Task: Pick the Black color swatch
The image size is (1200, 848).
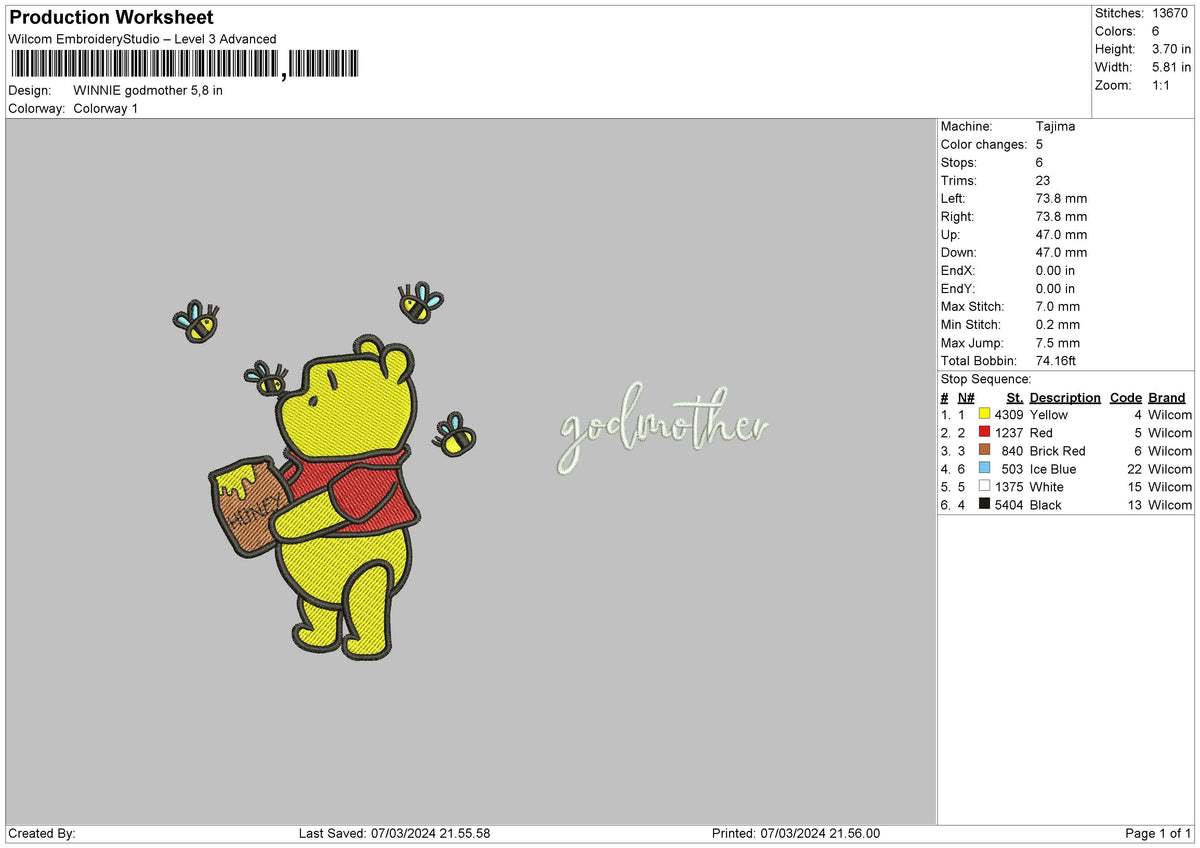Action: (x=984, y=504)
